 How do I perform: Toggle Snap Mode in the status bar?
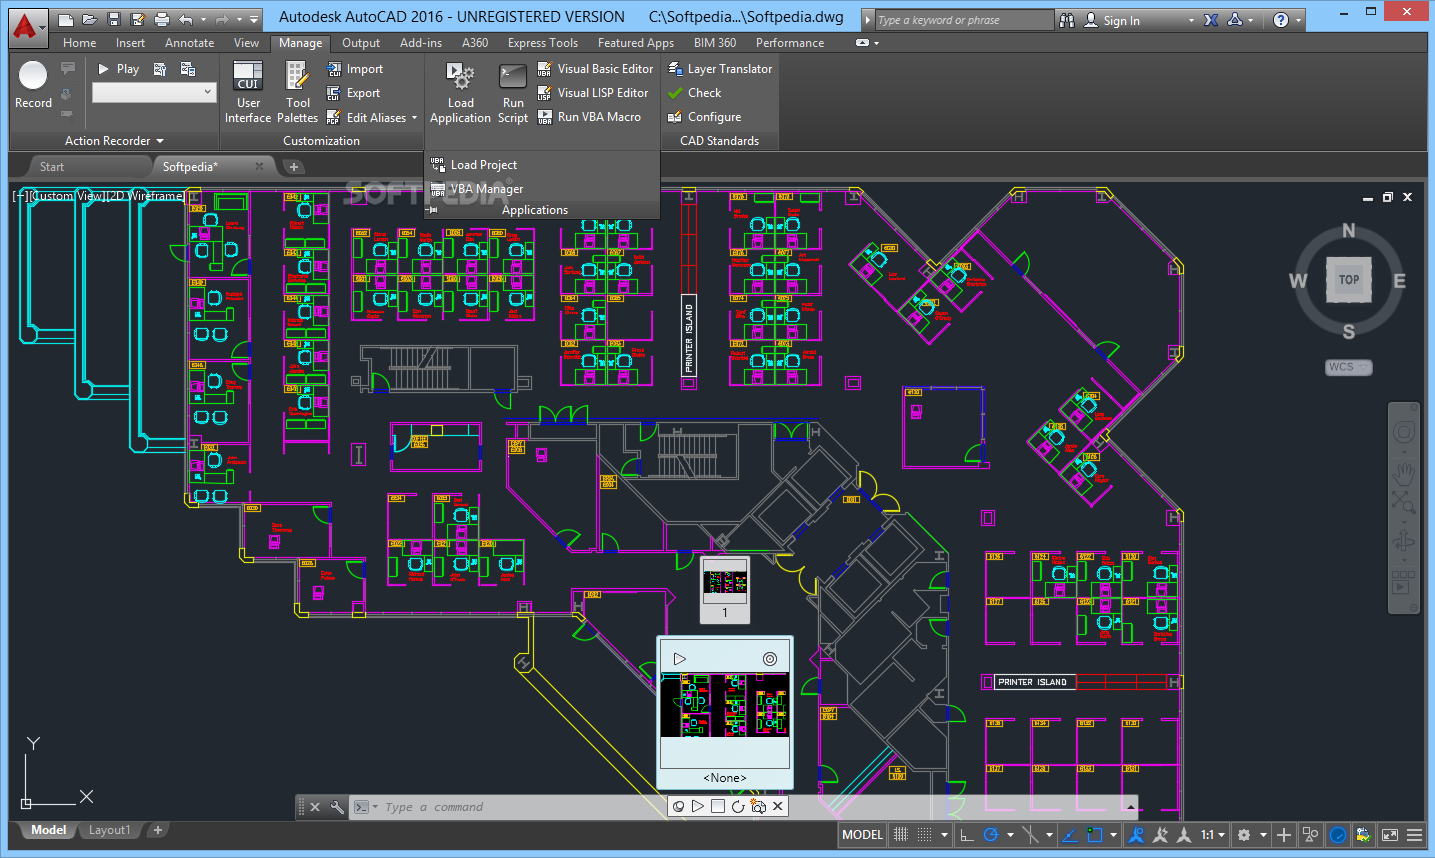coord(901,834)
